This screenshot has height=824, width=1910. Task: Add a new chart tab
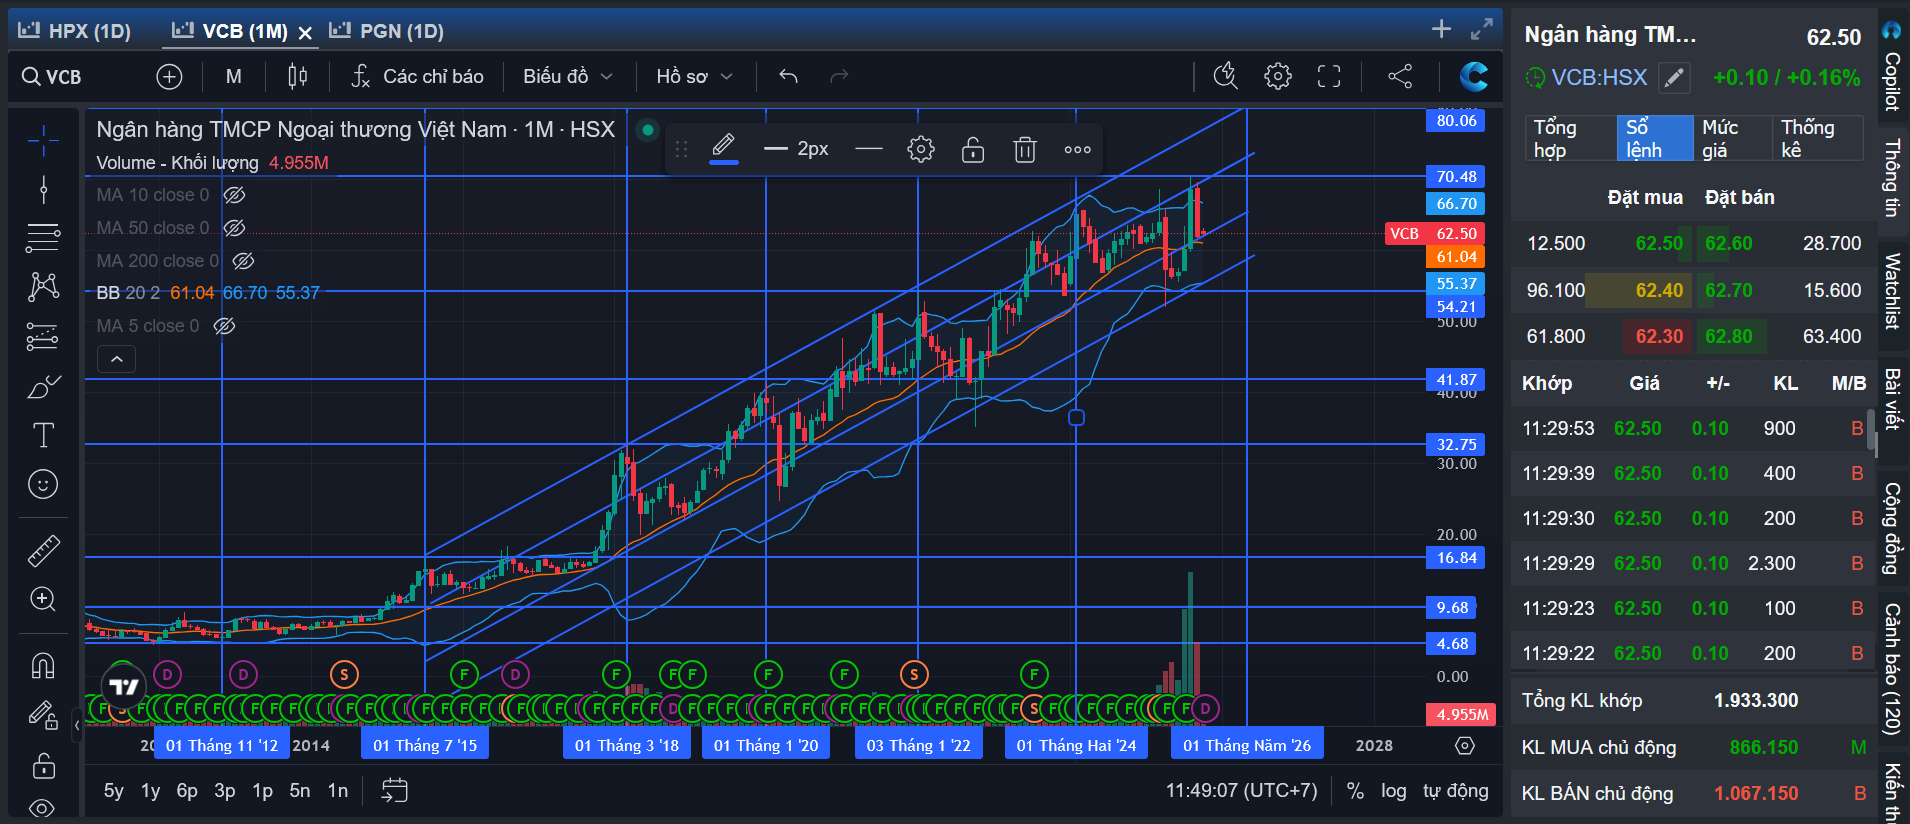point(1441,29)
